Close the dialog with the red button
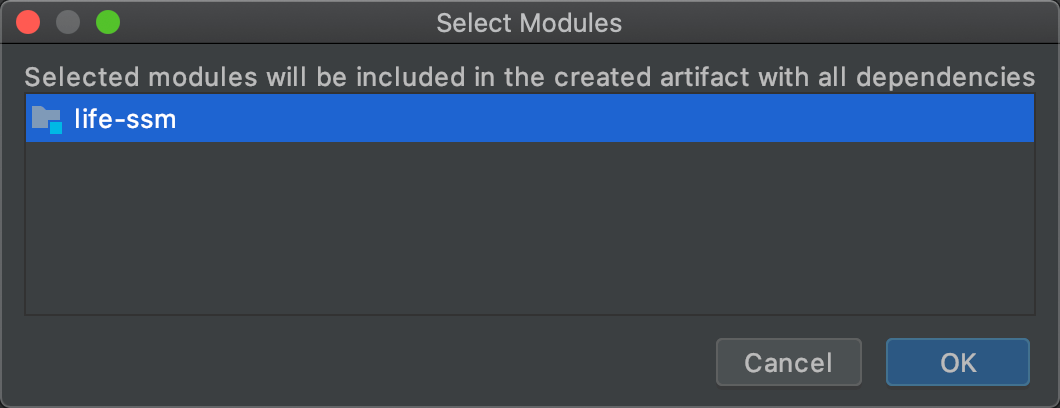The image size is (1060, 408). [29, 22]
